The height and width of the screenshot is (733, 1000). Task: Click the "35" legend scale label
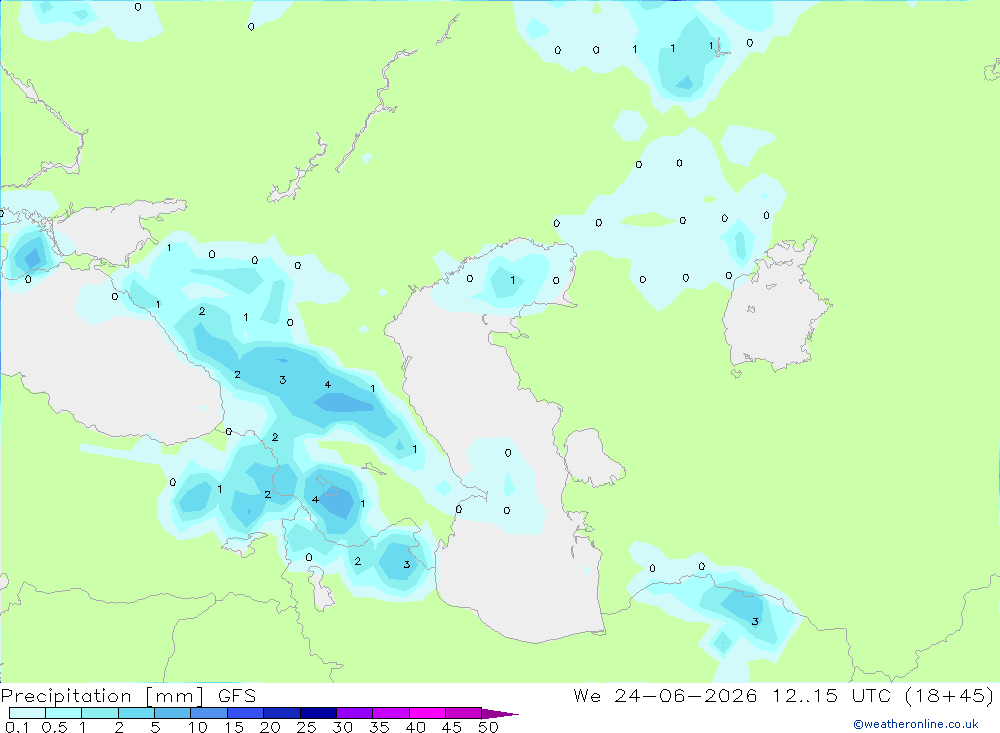click(x=379, y=727)
